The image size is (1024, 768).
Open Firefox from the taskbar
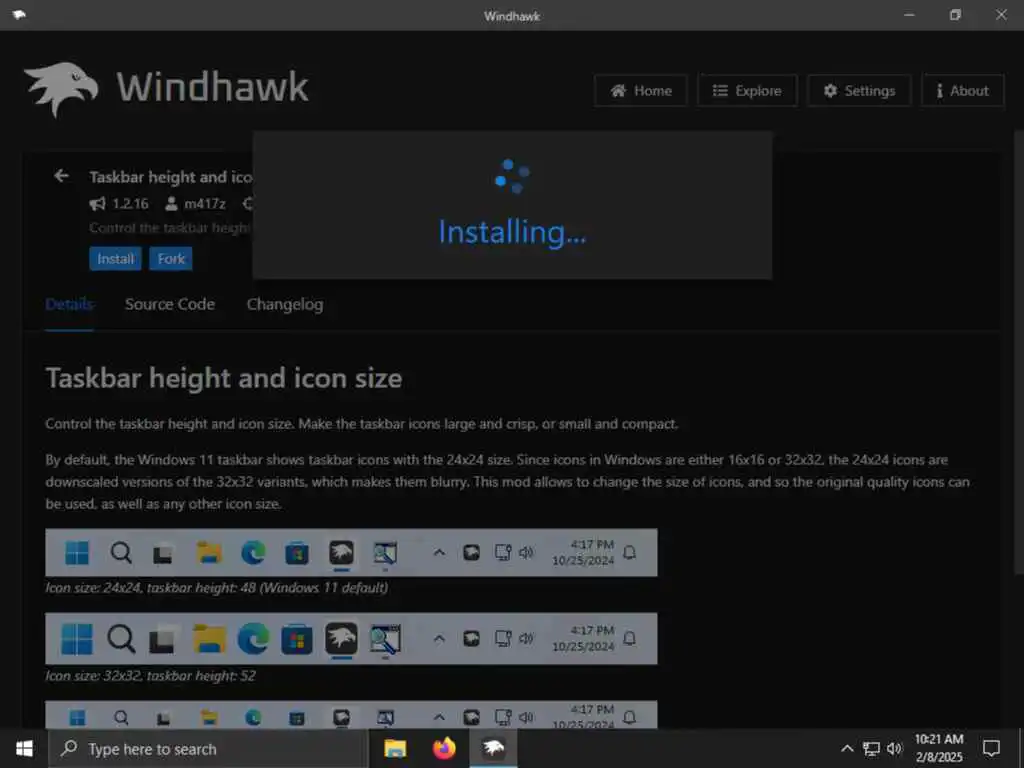444,748
